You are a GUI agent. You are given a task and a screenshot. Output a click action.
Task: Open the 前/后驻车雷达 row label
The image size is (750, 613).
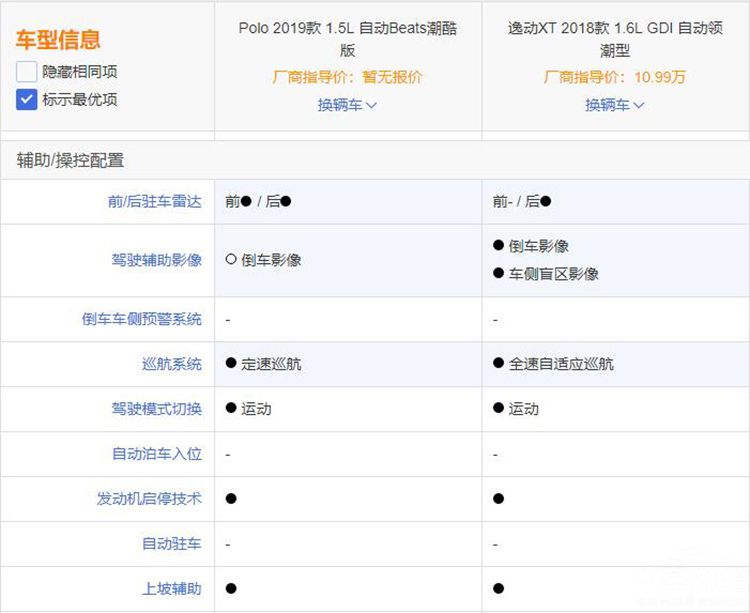point(154,202)
